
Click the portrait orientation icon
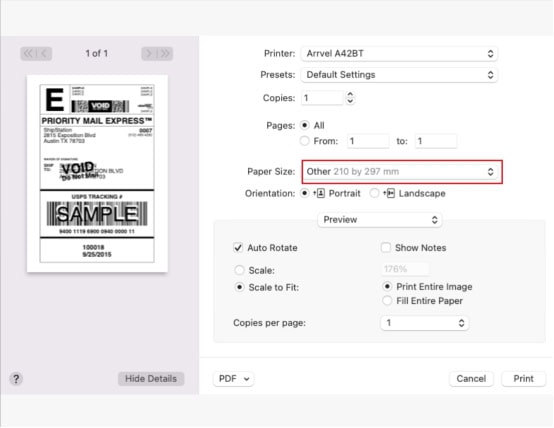(x=319, y=193)
